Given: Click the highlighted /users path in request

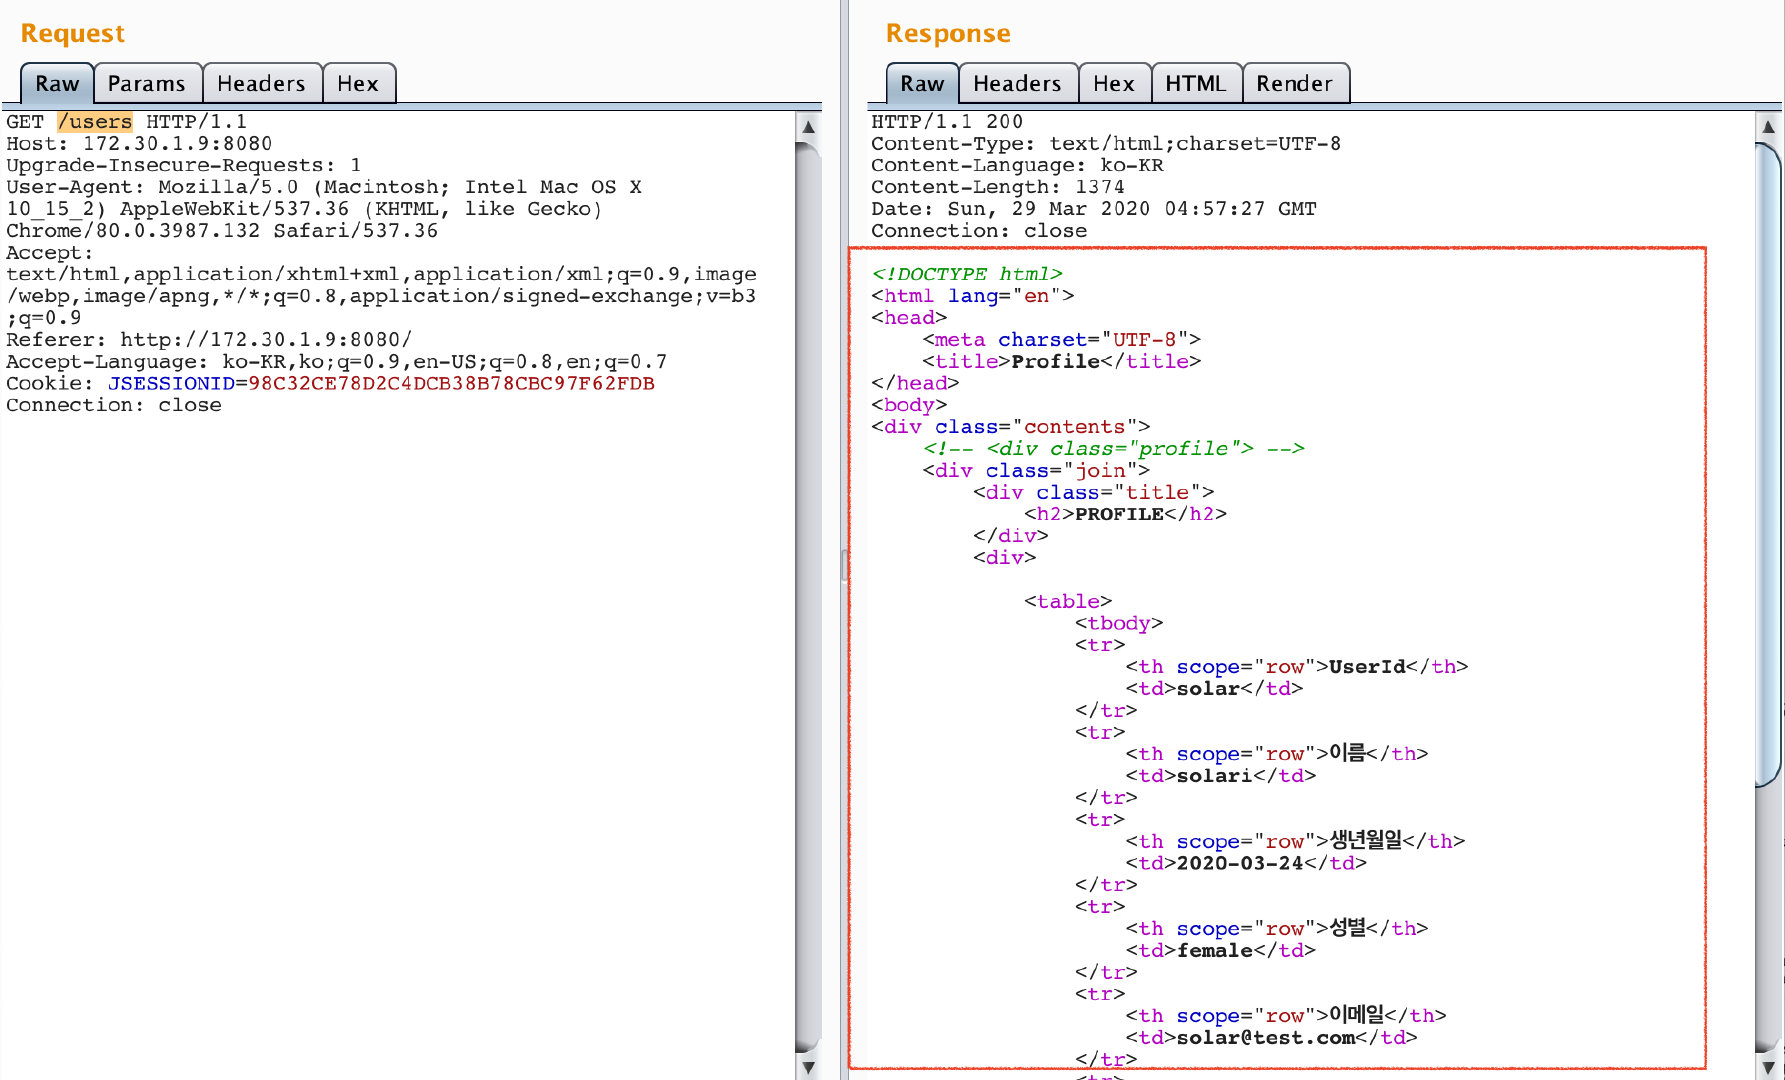Looking at the screenshot, I should 95,122.
